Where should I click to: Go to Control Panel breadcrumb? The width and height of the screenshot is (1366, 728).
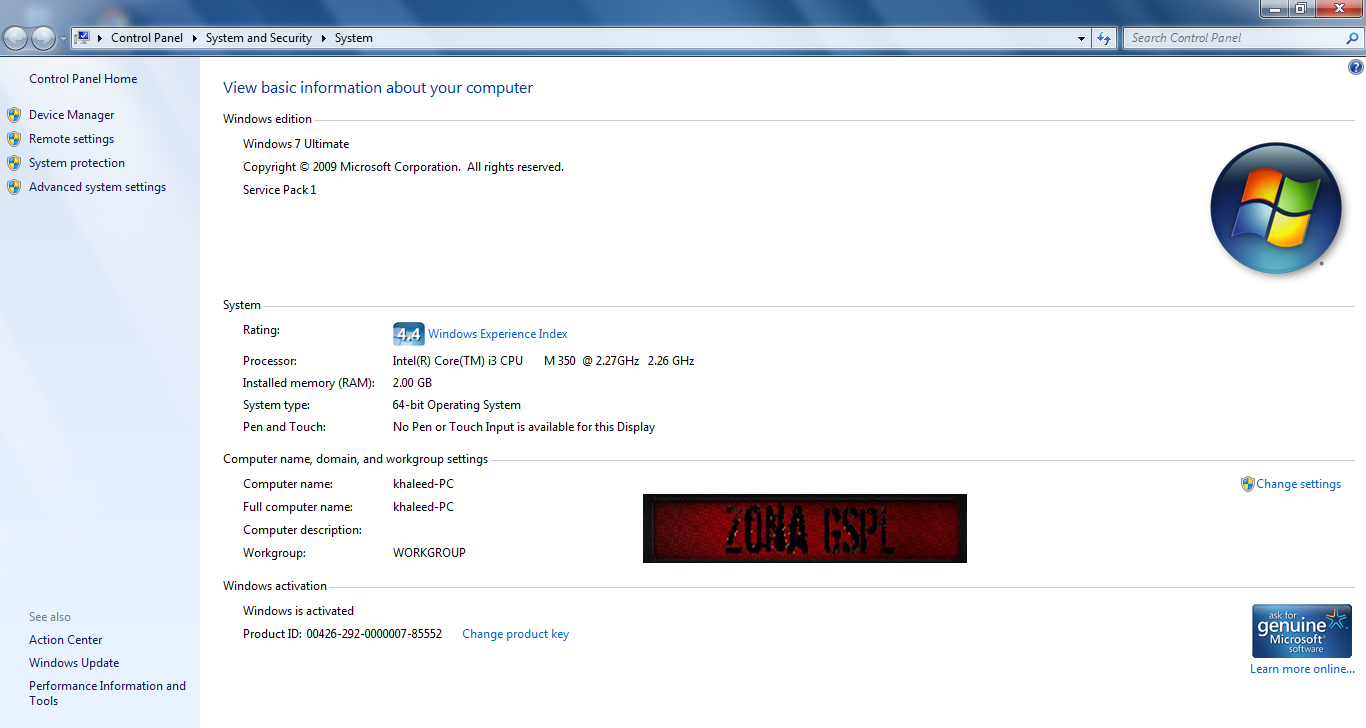(147, 38)
